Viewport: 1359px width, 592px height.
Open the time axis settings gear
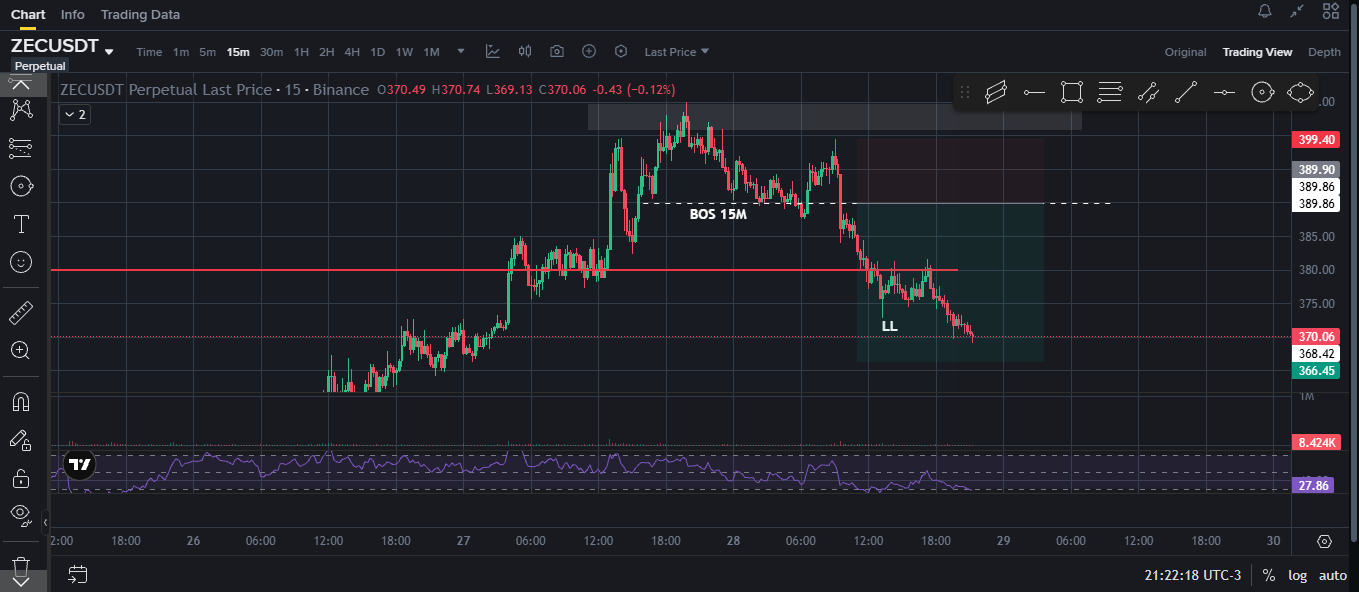click(1325, 541)
